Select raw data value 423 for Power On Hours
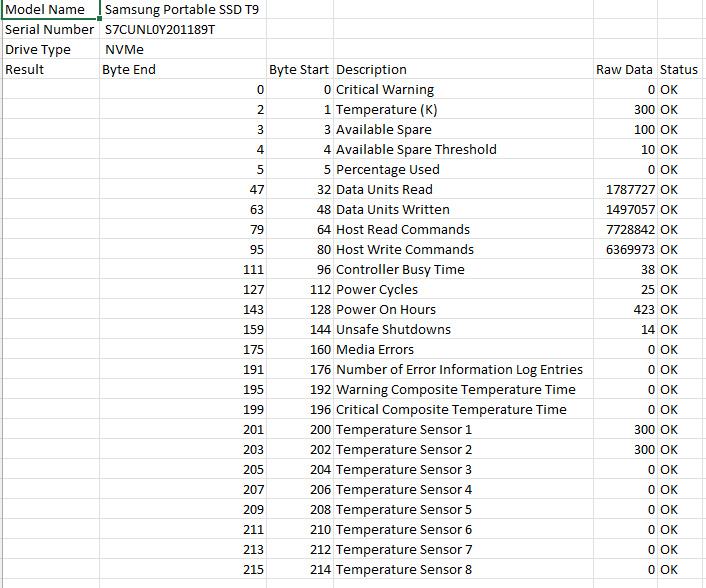This screenshot has height=588, width=706. click(x=625, y=309)
